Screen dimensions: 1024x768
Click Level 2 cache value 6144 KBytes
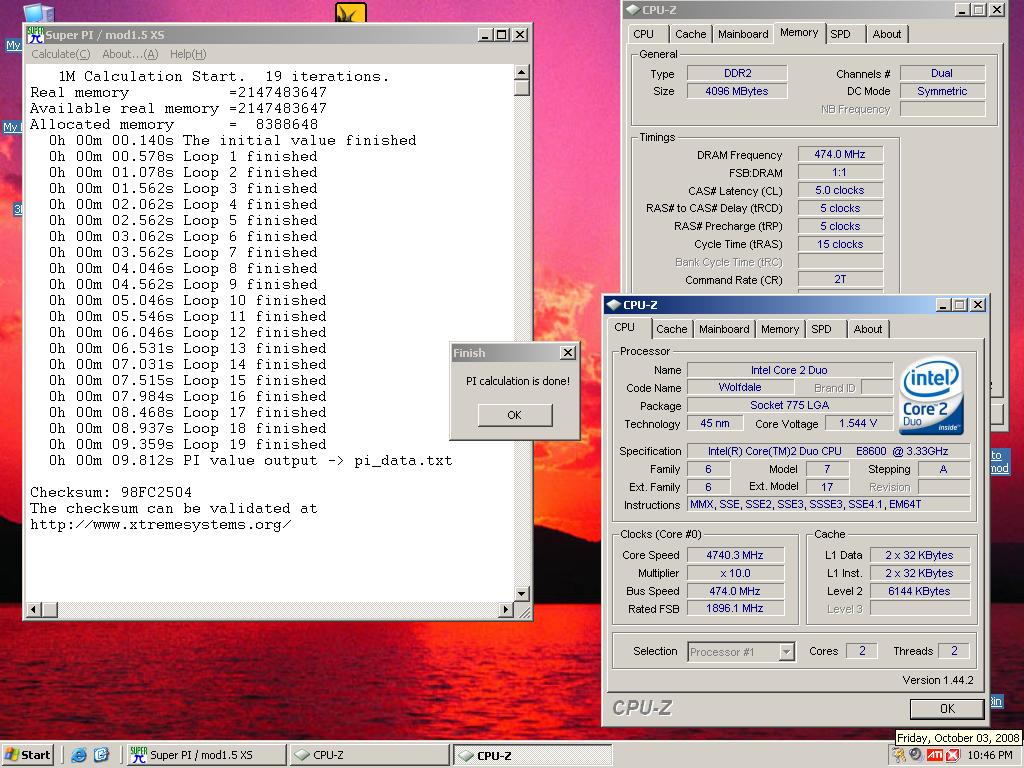[919, 591]
